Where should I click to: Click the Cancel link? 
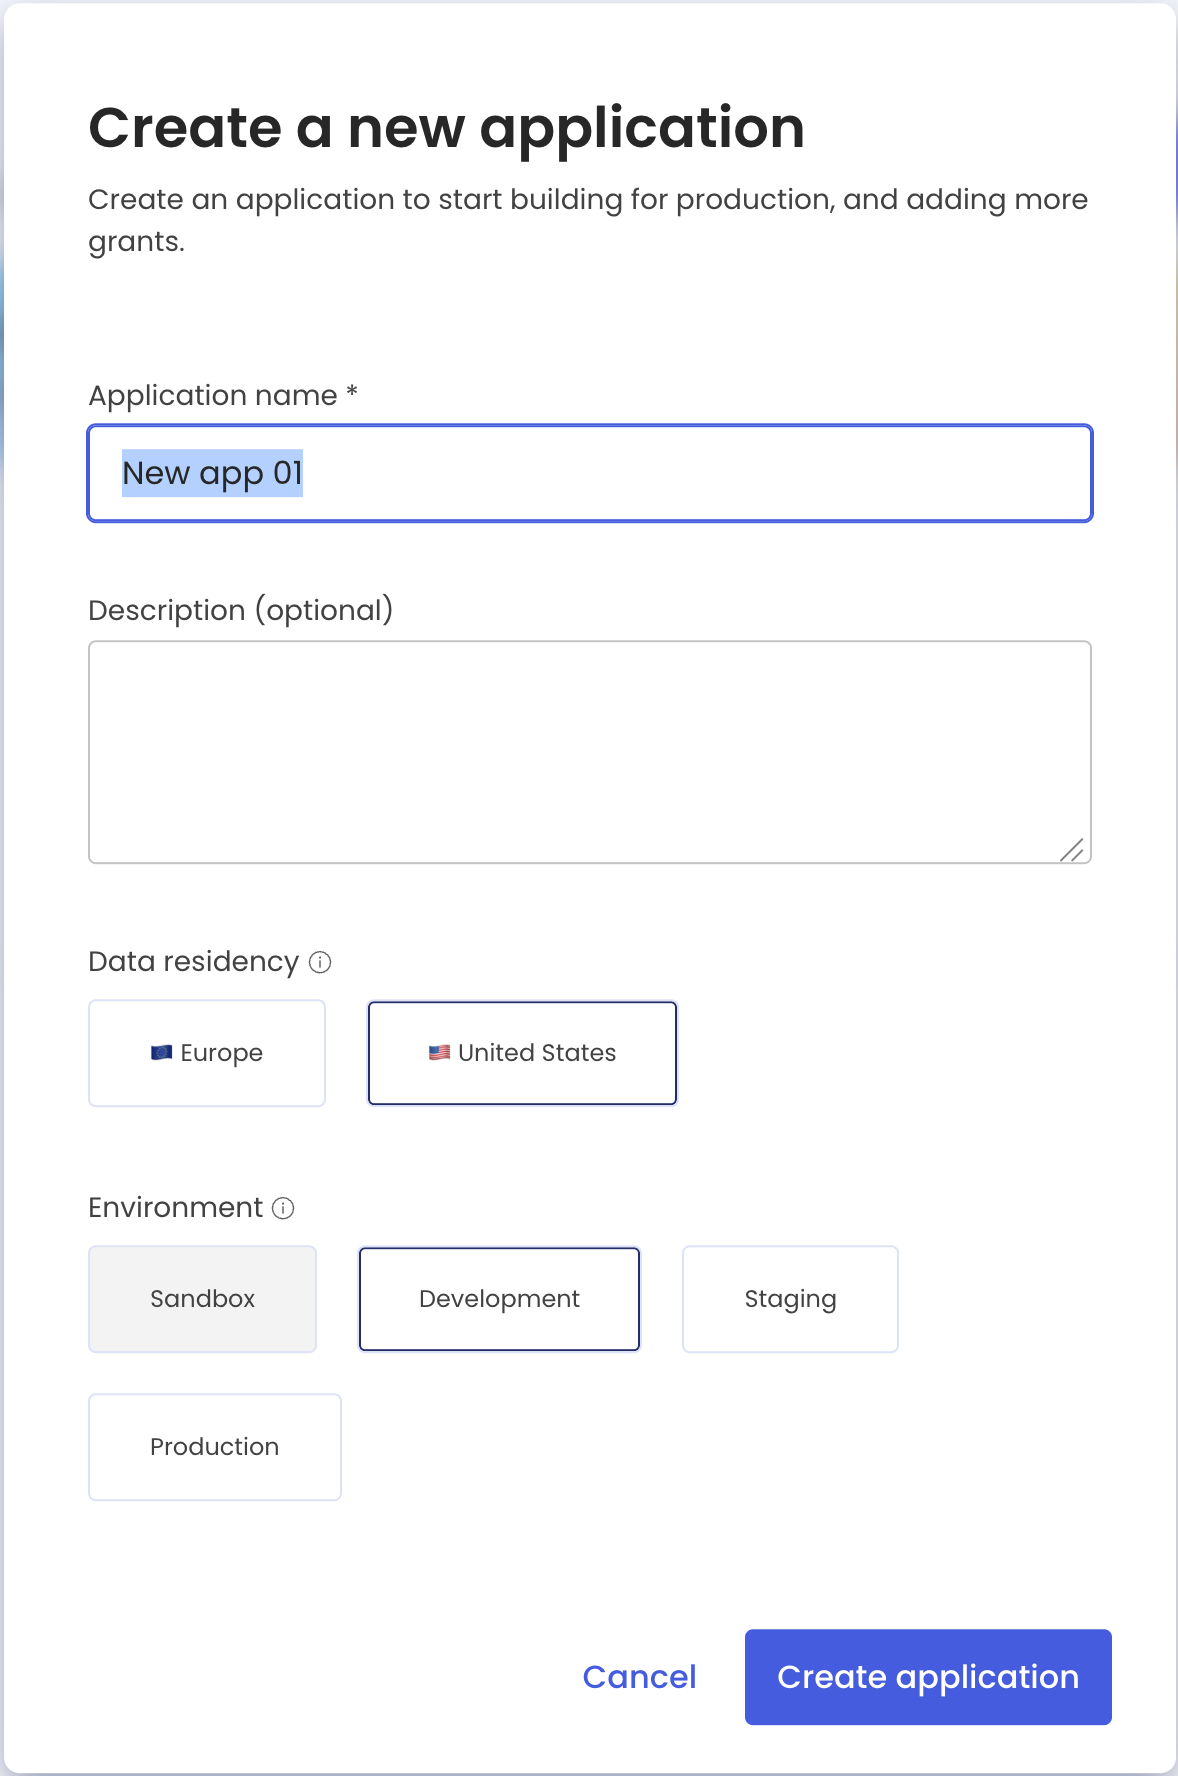638,1677
